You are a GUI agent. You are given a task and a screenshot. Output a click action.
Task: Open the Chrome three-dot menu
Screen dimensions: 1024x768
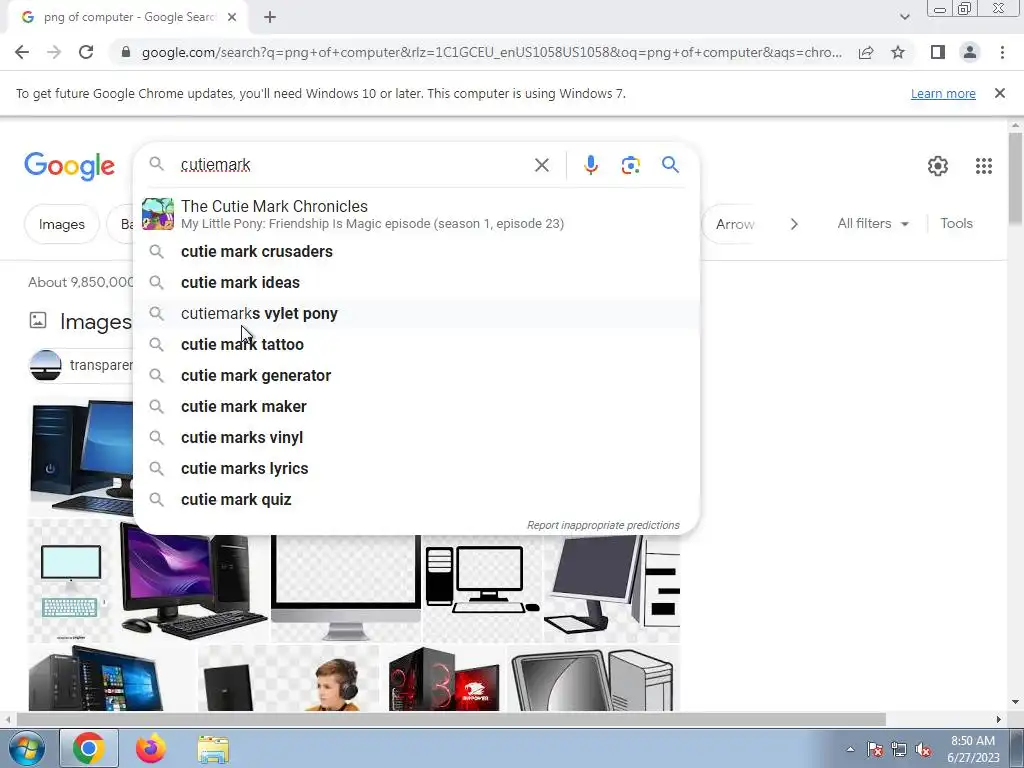coord(1002,52)
